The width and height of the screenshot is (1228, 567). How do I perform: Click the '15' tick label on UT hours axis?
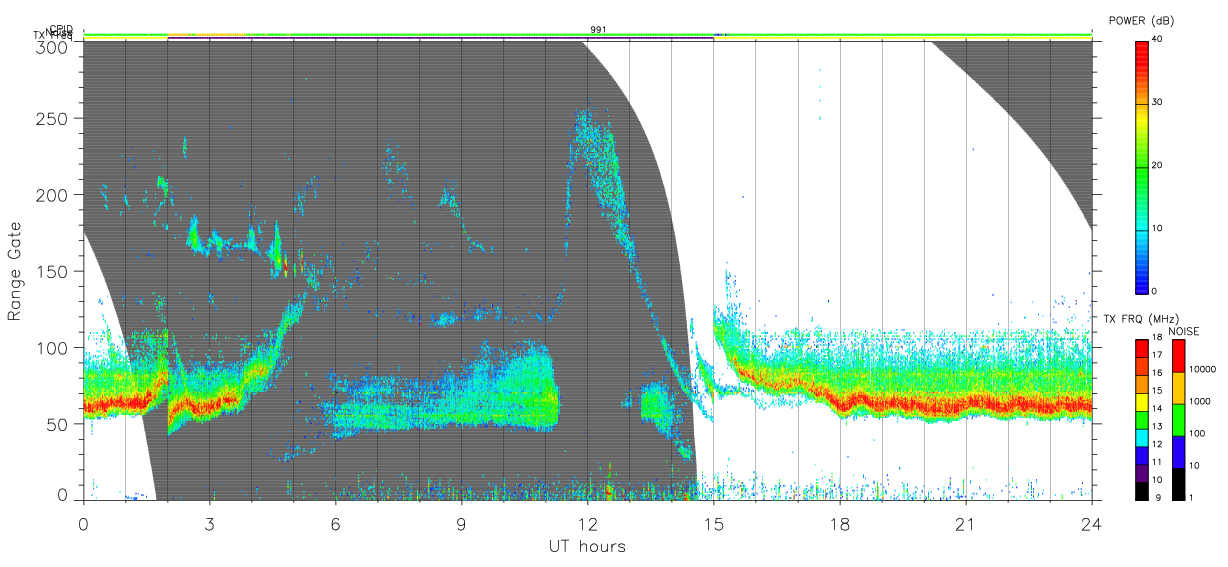tap(713, 523)
